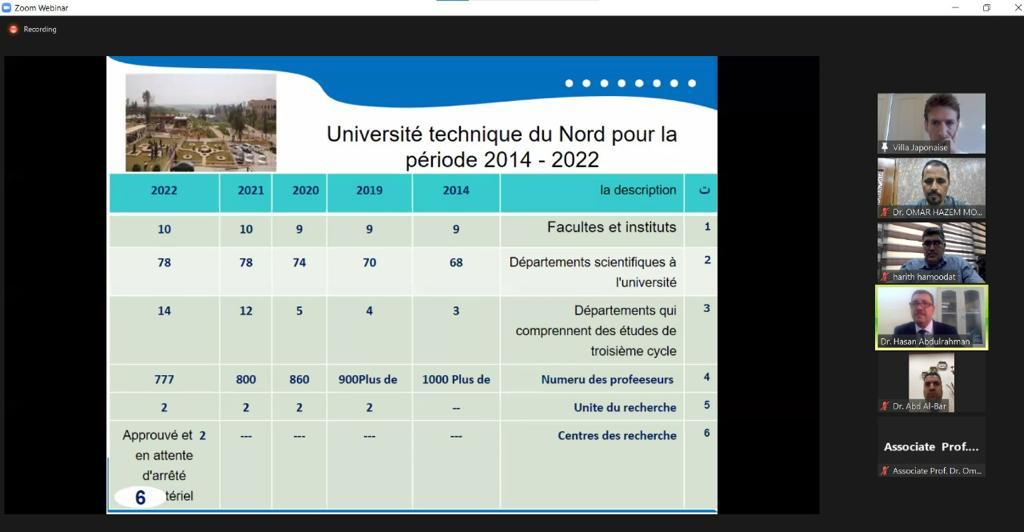1024x532 pixels.
Task: Click the 'la description' column header
Action: coord(638,190)
